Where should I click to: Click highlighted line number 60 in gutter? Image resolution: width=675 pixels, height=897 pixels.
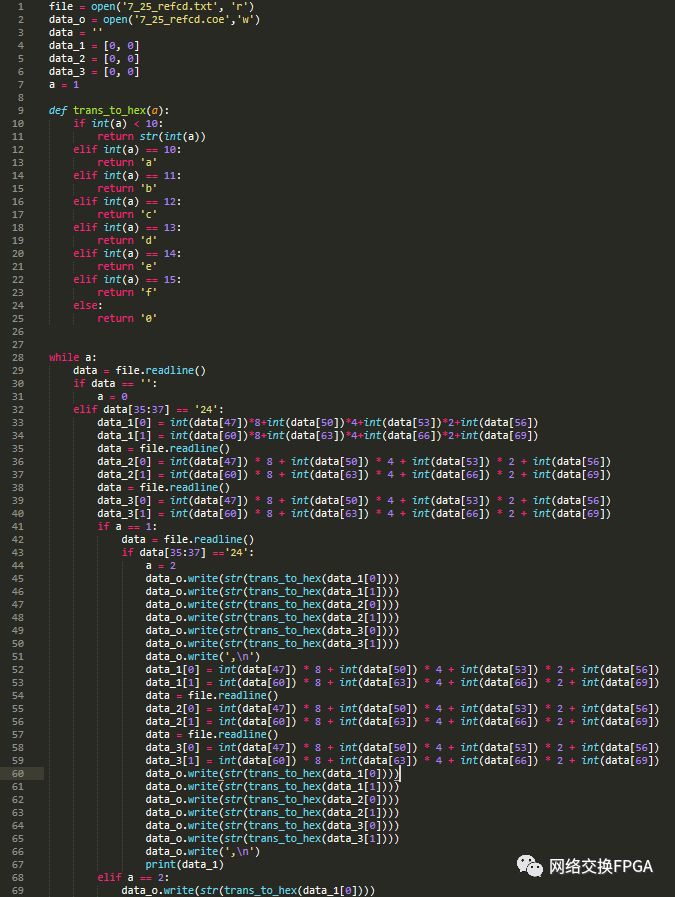pos(18,773)
